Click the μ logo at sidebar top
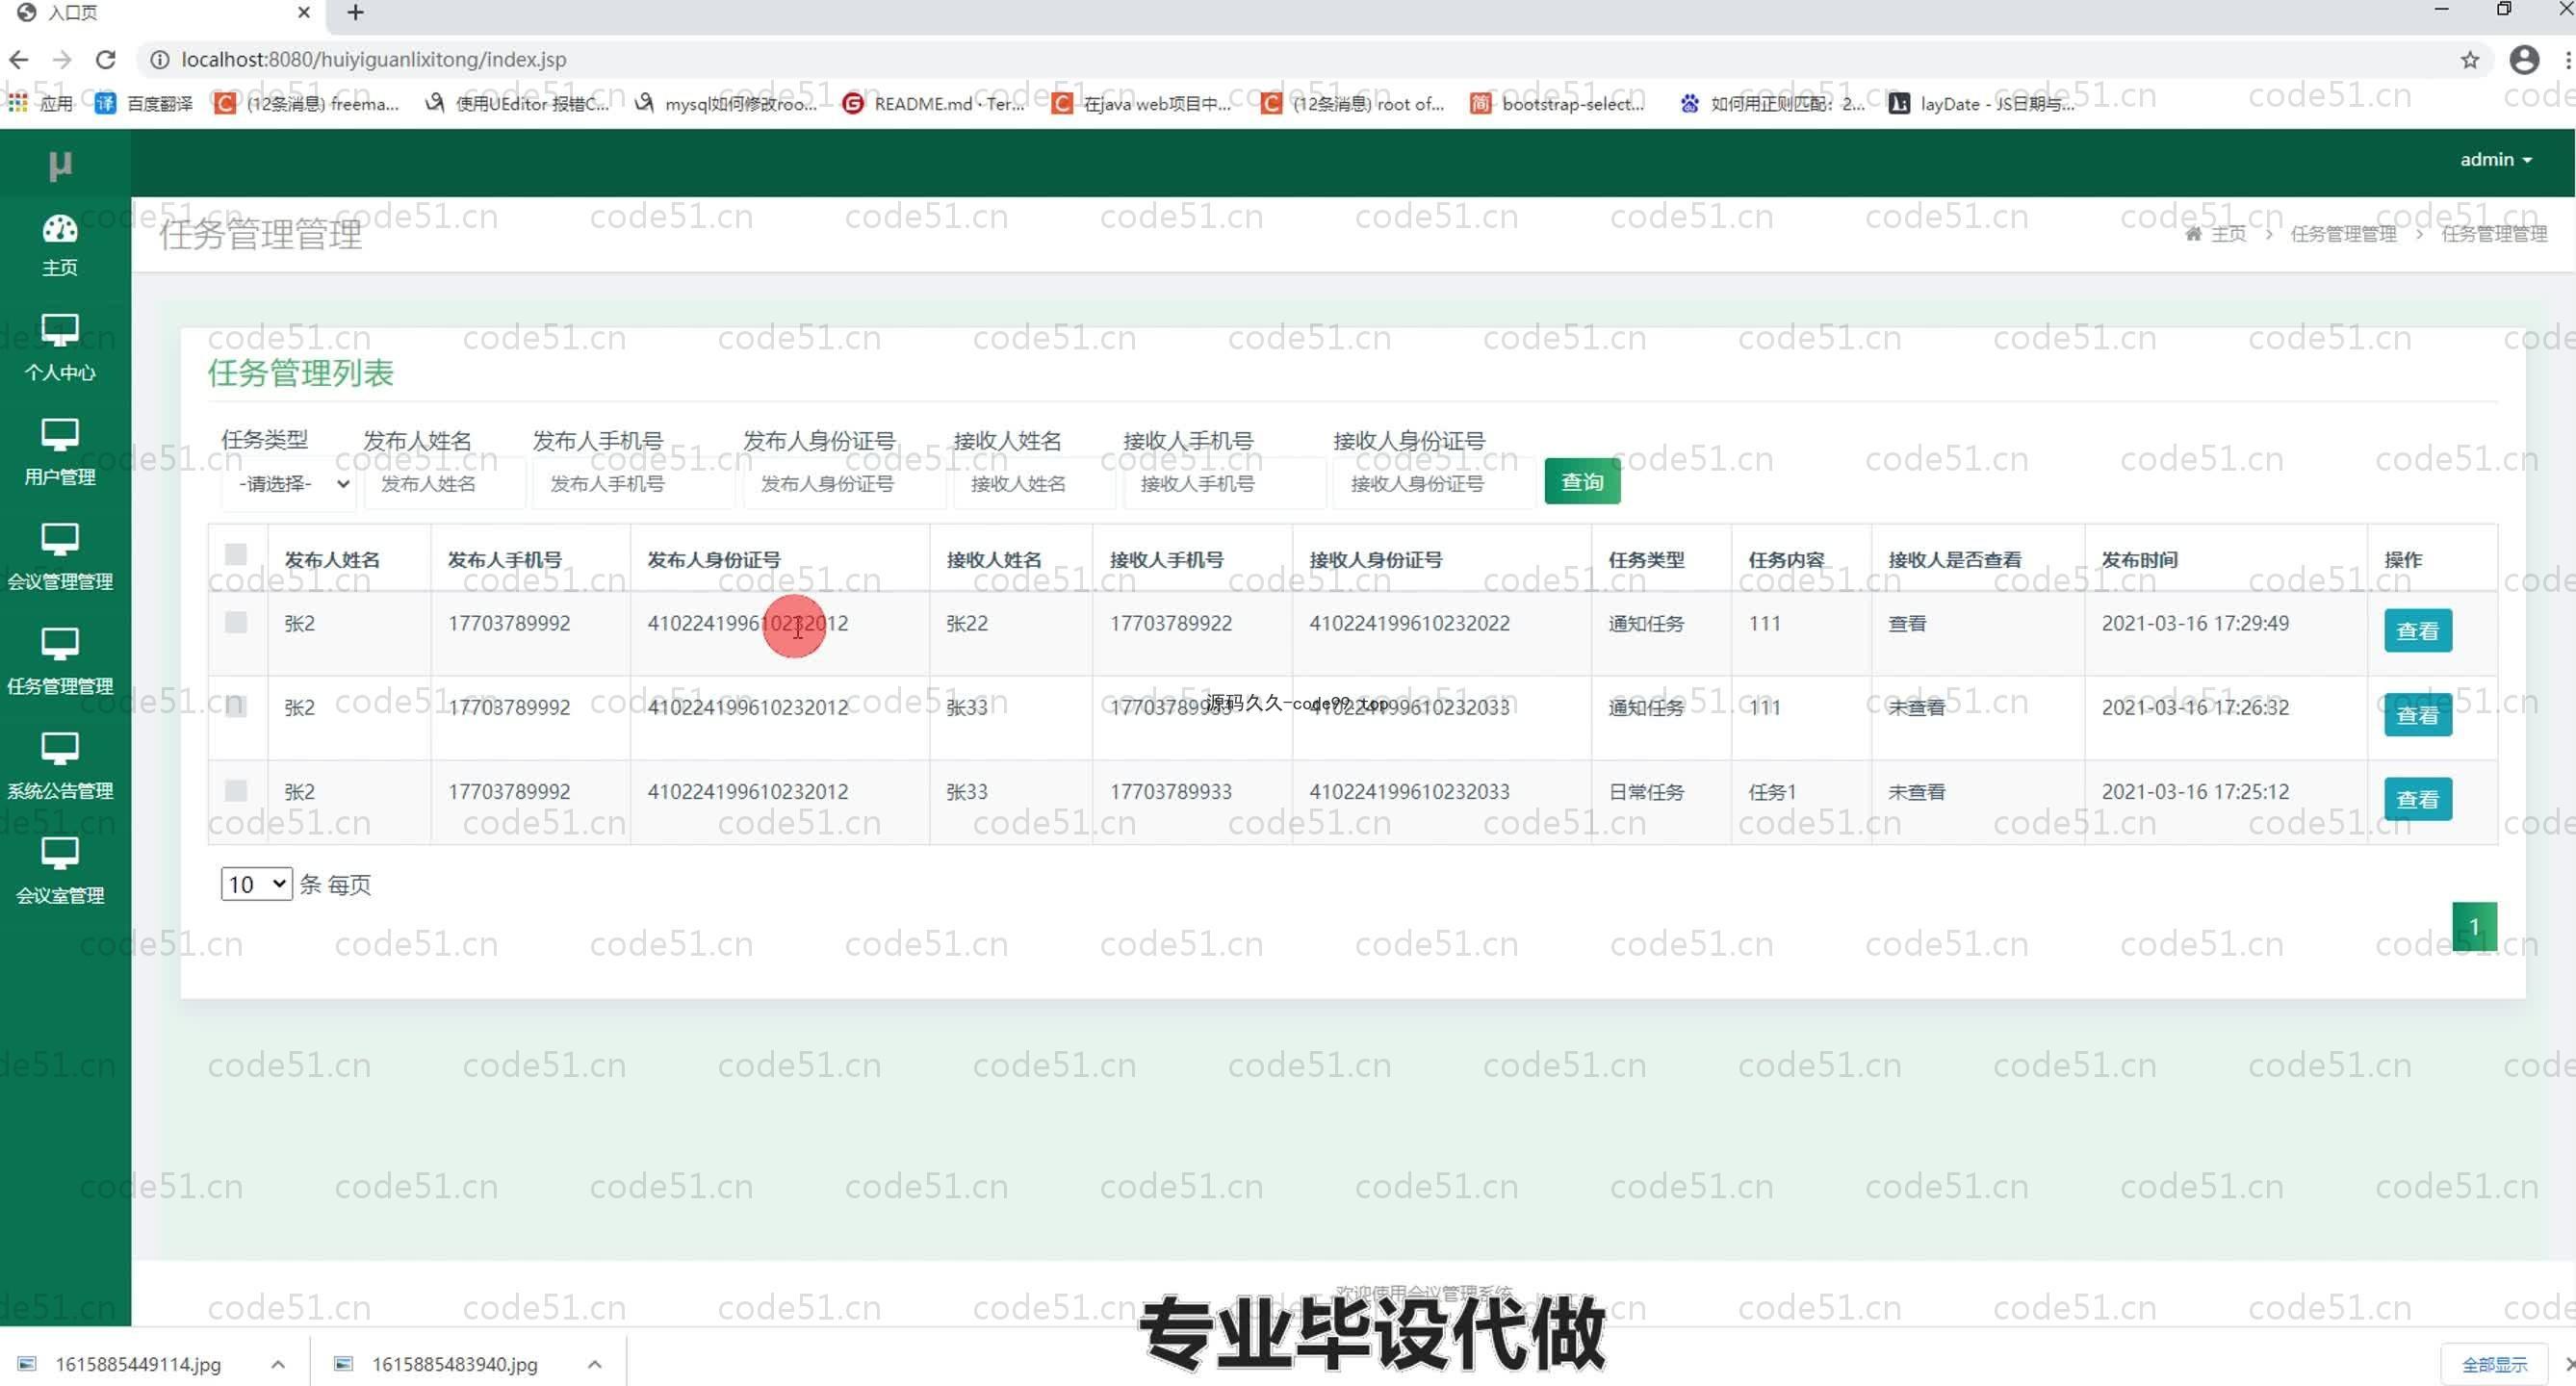 coord(60,164)
